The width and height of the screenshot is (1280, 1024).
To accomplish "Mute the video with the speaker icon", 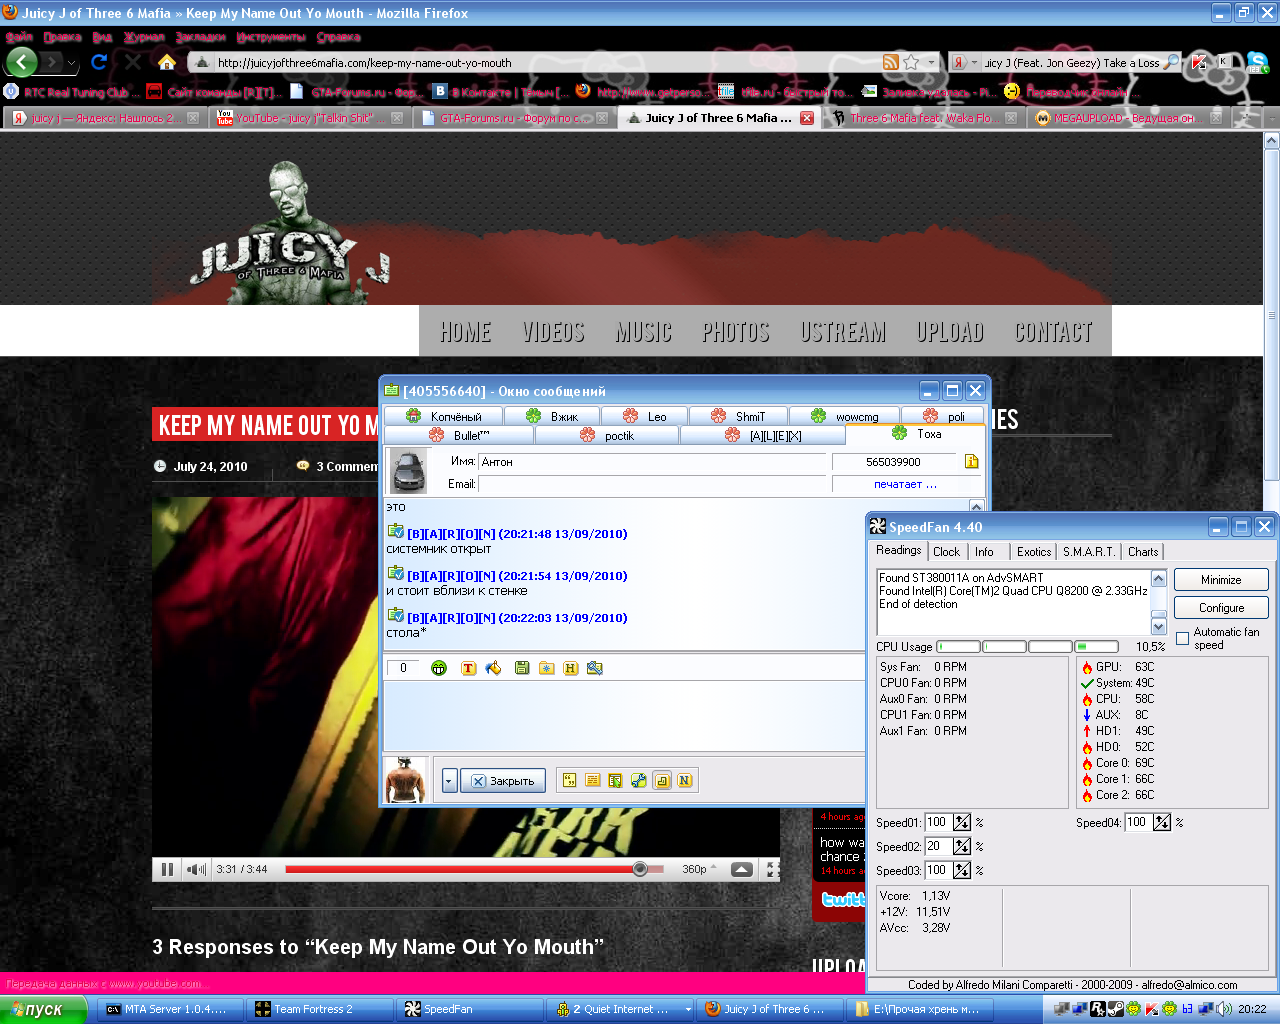I will (x=196, y=869).
